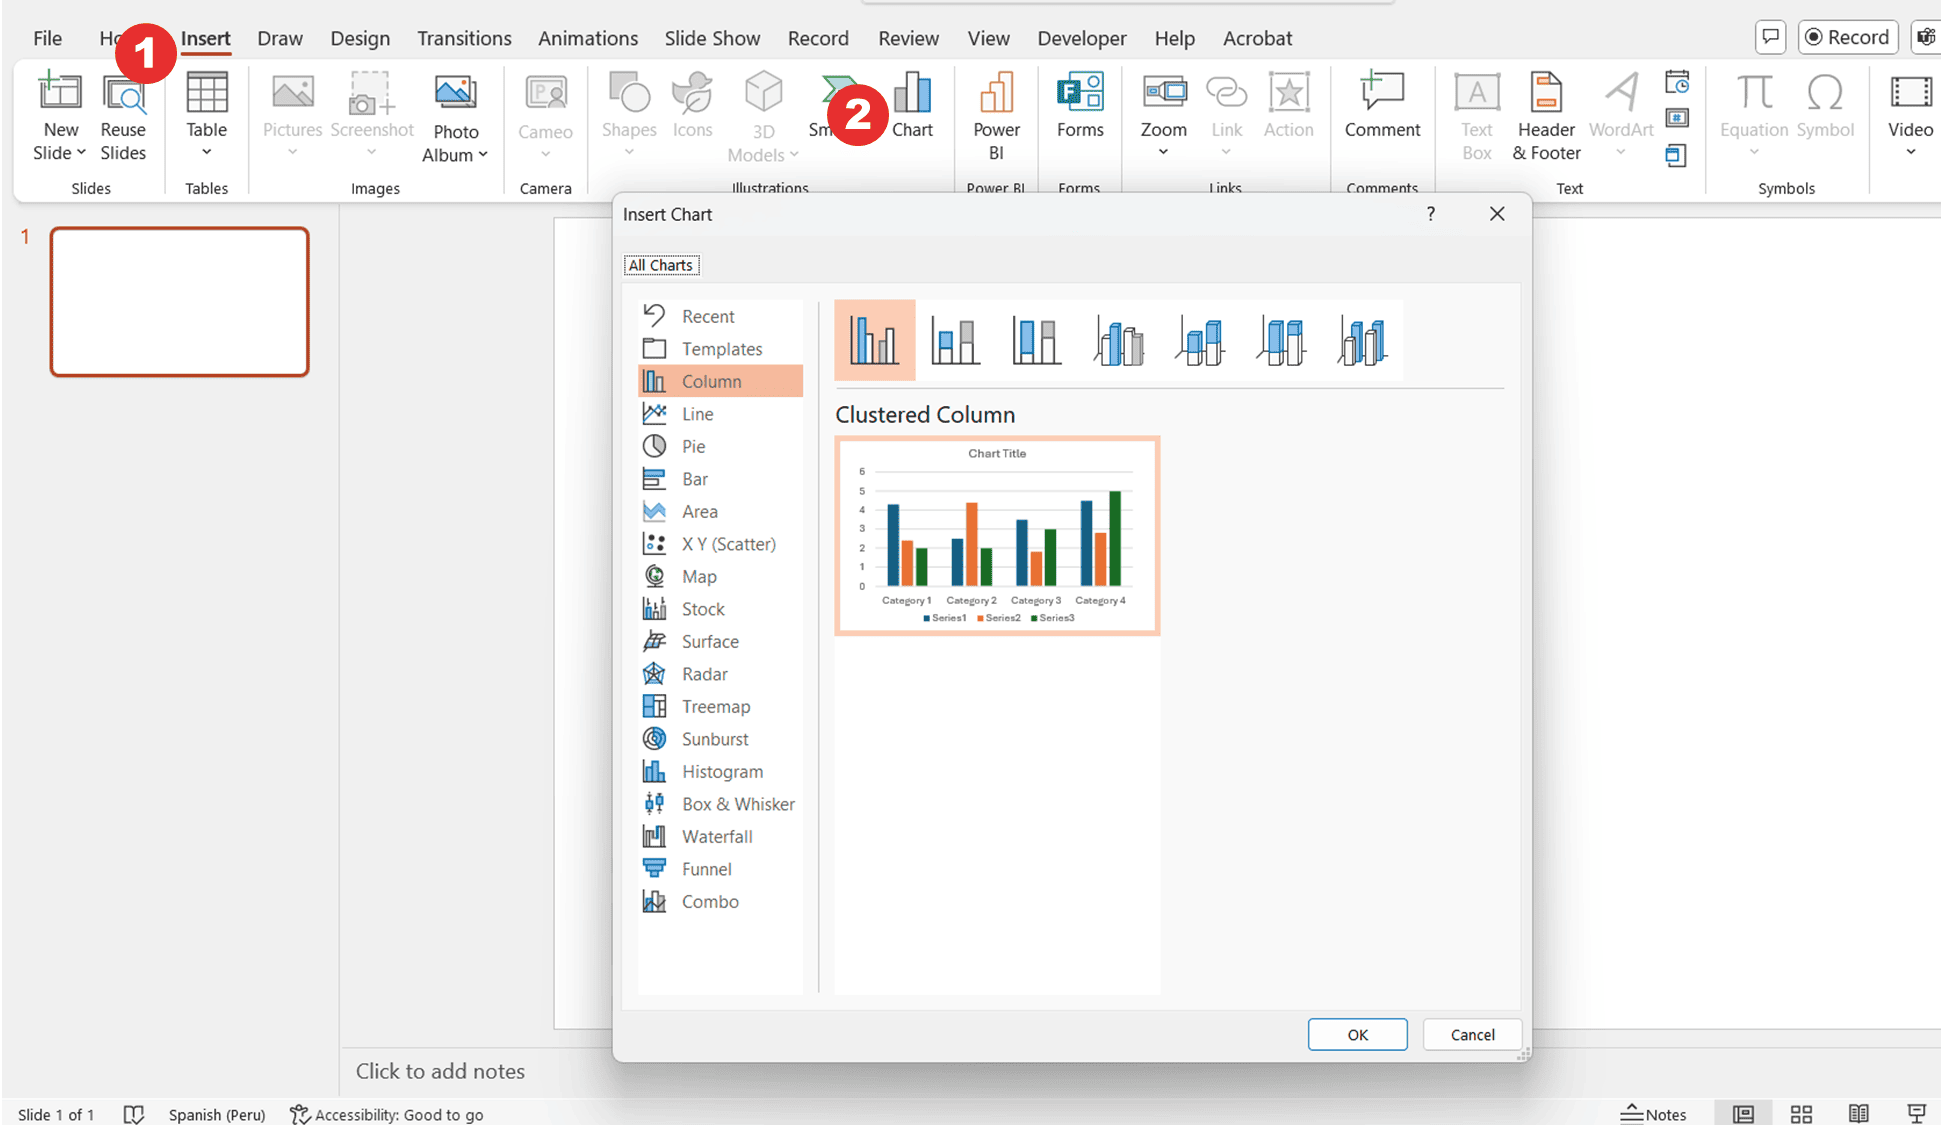1941x1125 pixels.
Task: Select the Recent charts category
Action: tap(707, 315)
